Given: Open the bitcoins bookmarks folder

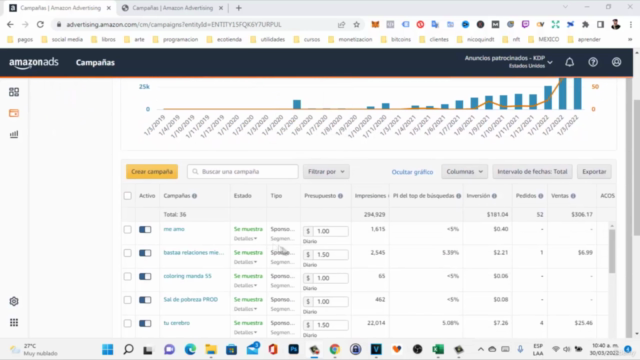Looking at the screenshot, I should [x=396, y=40].
